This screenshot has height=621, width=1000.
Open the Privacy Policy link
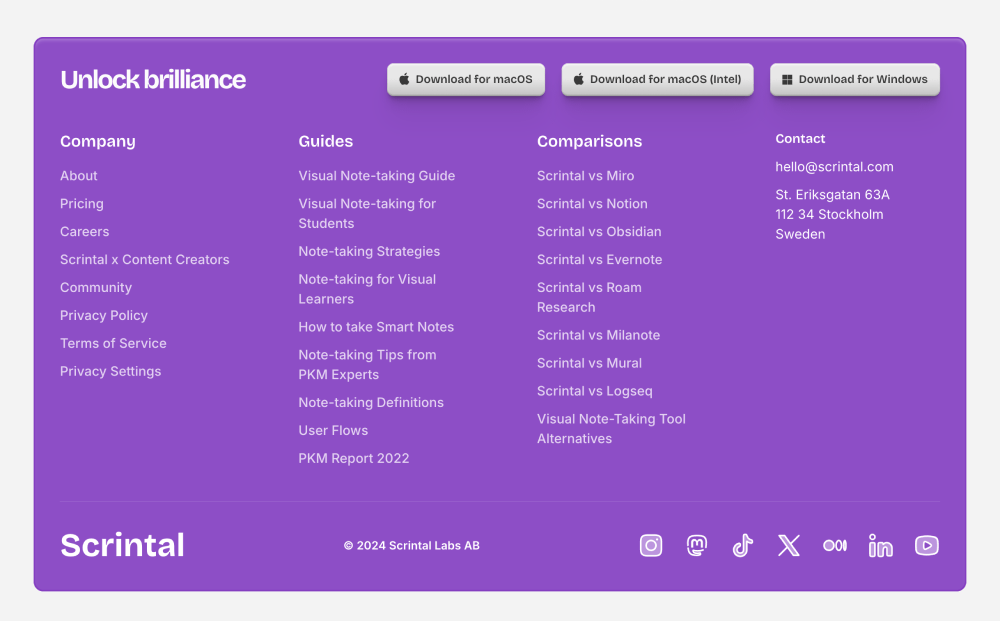pos(104,316)
